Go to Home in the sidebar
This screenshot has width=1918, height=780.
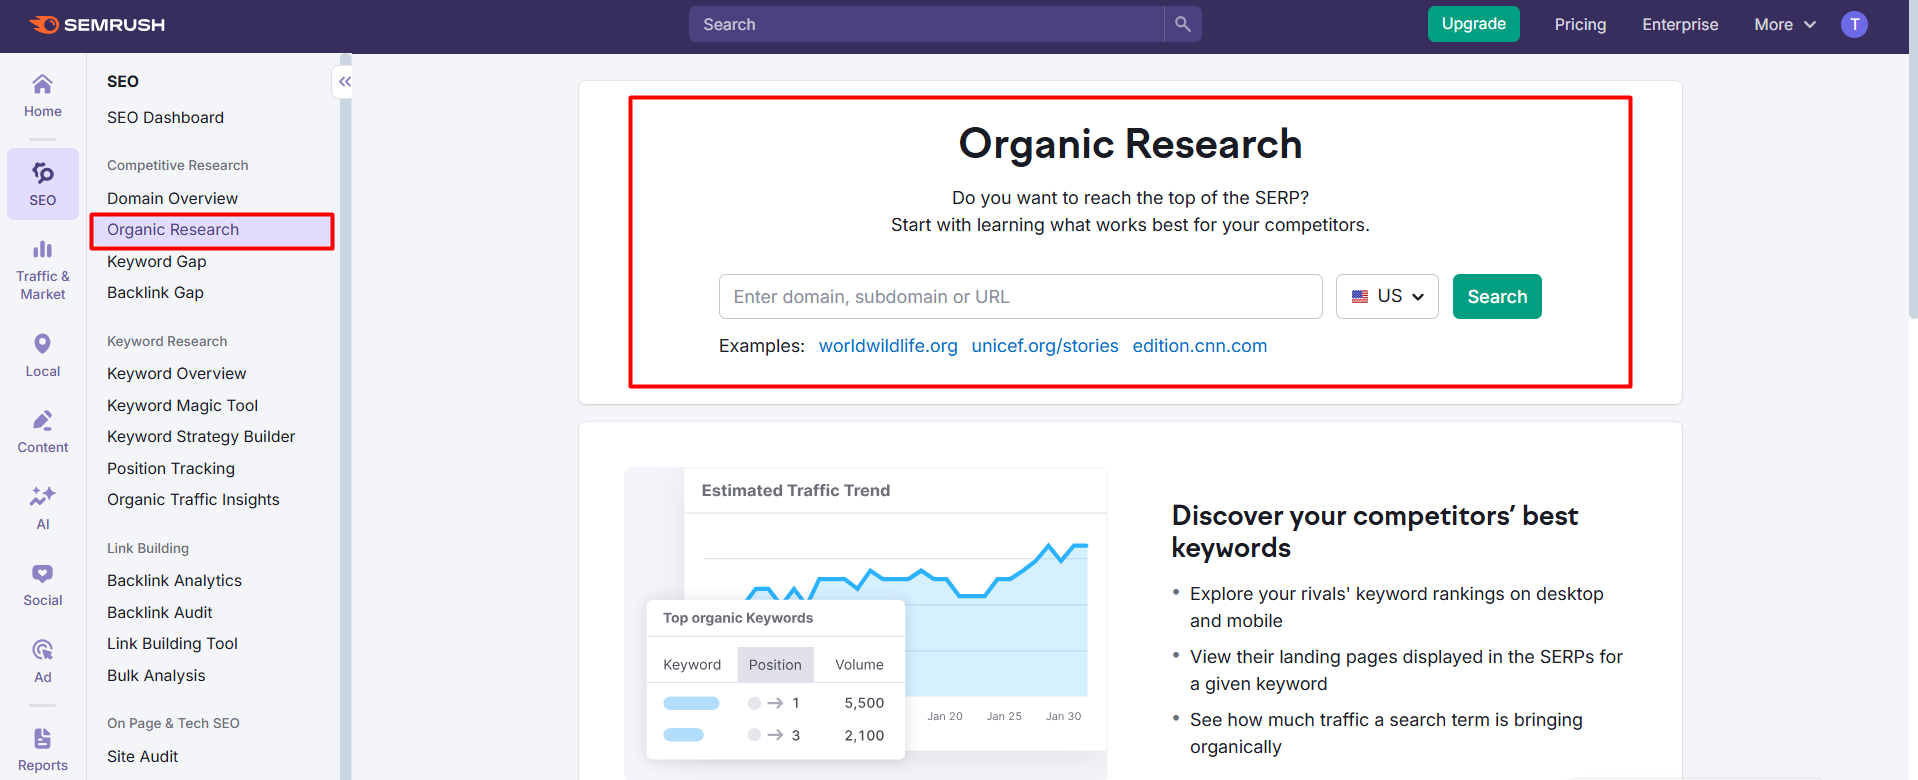[43, 96]
